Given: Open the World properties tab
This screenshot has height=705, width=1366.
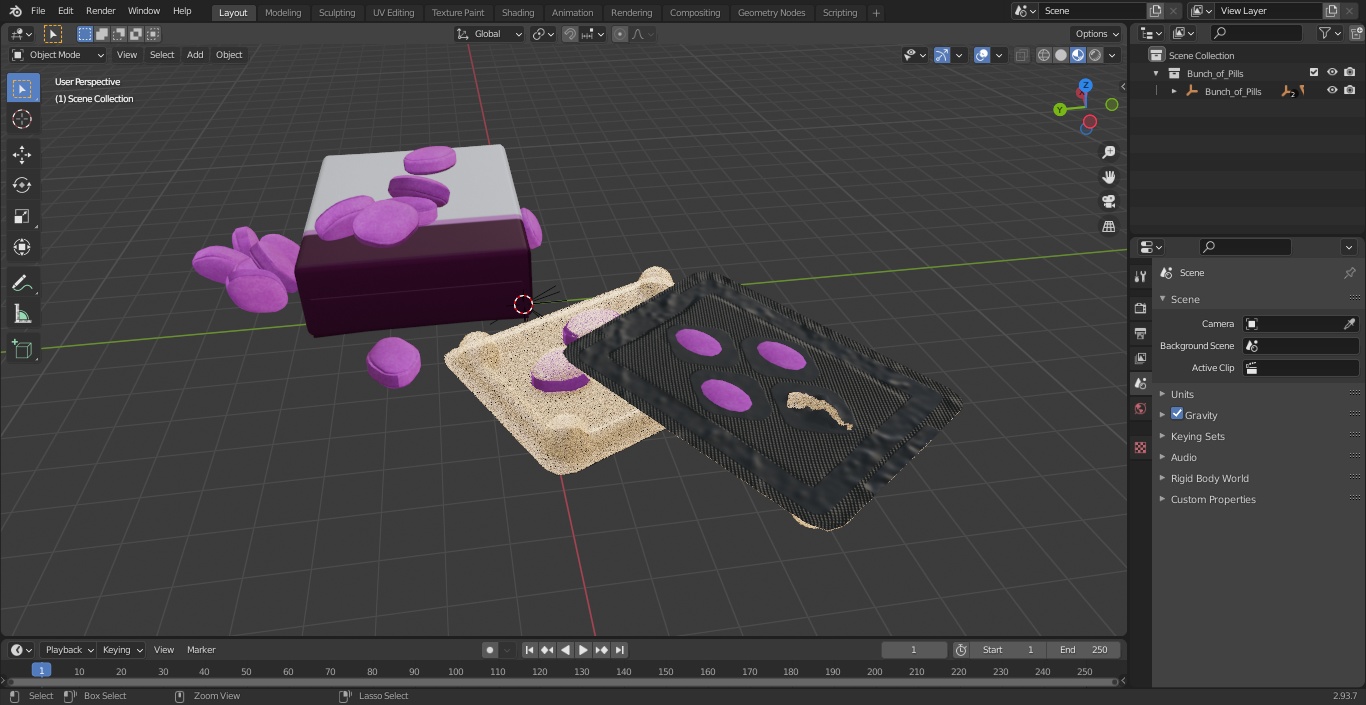Looking at the screenshot, I should (1140, 409).
